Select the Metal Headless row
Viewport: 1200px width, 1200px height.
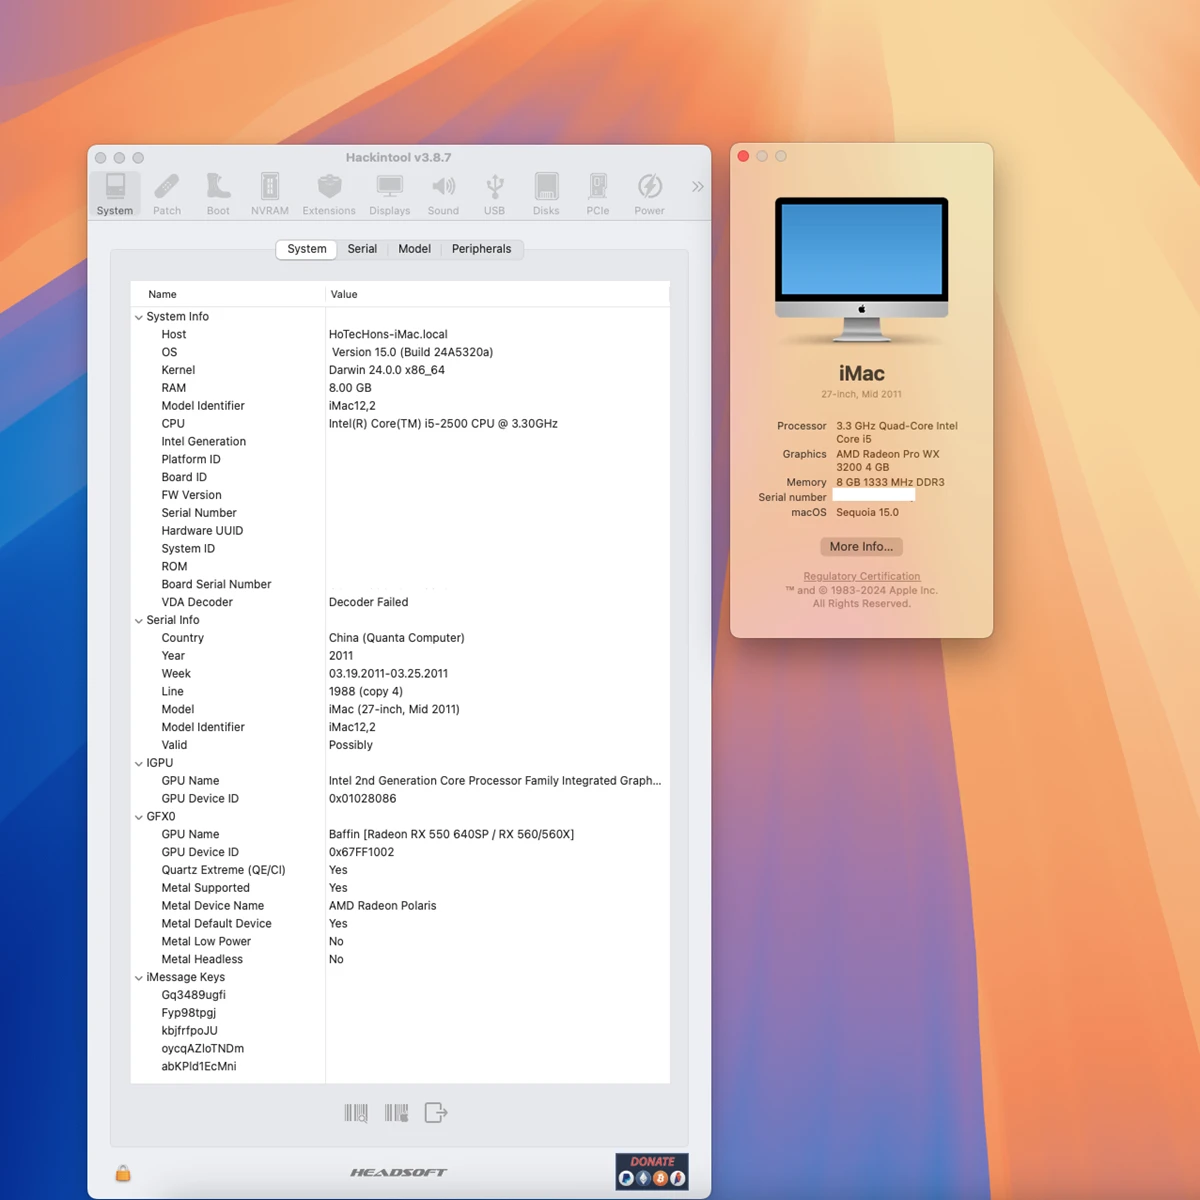tap(400, 959)
